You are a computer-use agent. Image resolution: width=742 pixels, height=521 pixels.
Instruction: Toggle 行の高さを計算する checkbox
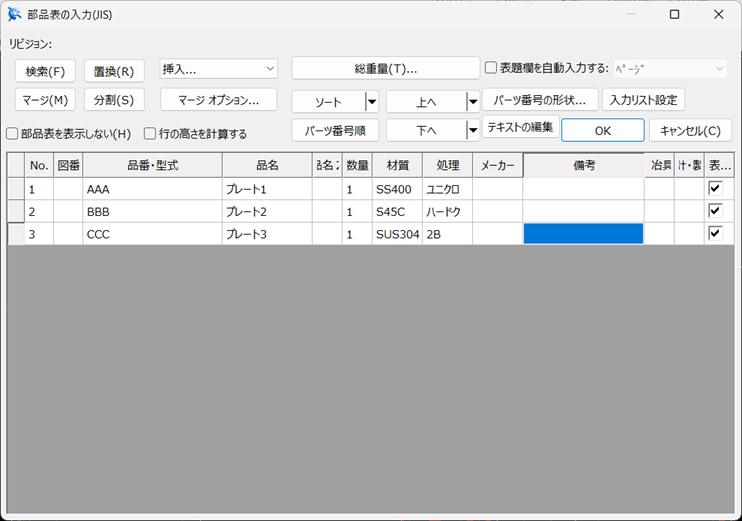(150, 134)
